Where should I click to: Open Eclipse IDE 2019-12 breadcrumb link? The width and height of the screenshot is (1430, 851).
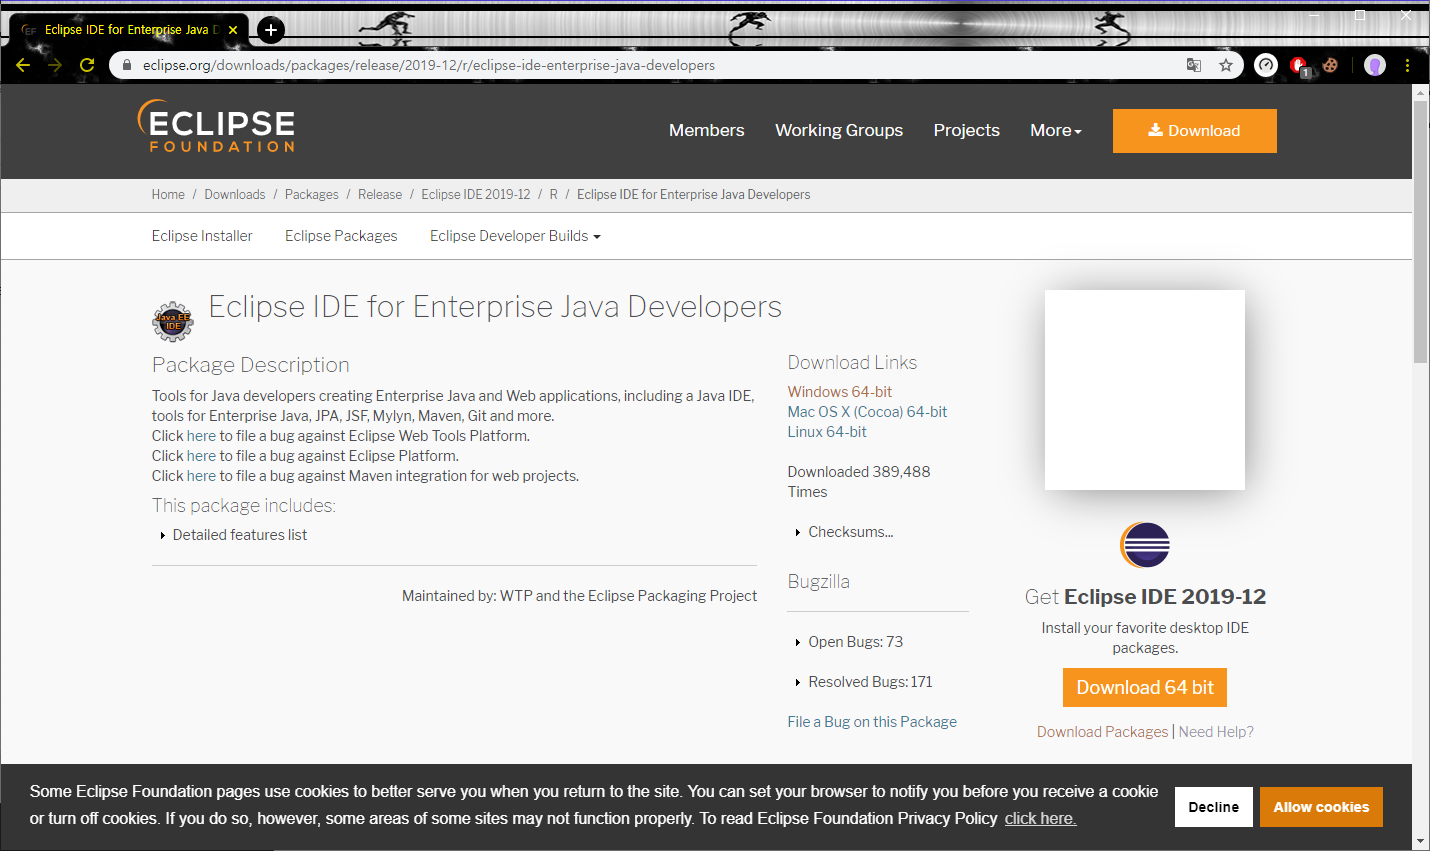pos(476,194)
